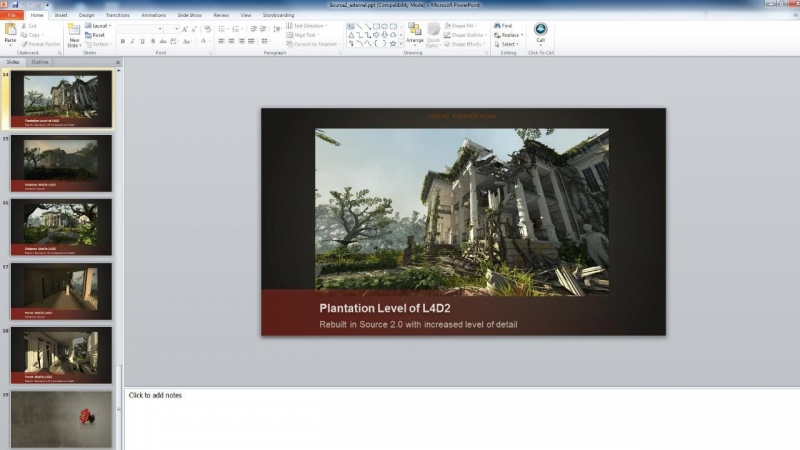Close the slides thumbnail pane
This screenshot has height=450, width=800.
118,62
